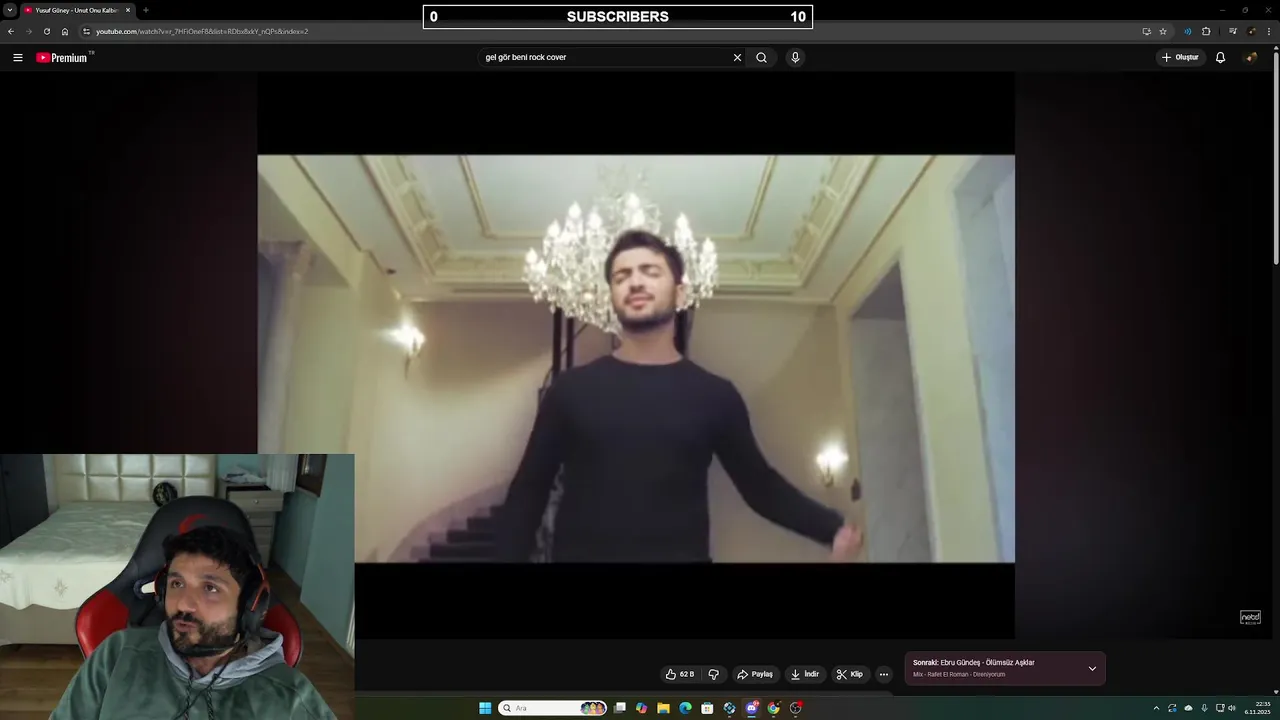Create a clip with Klip button

850,674
